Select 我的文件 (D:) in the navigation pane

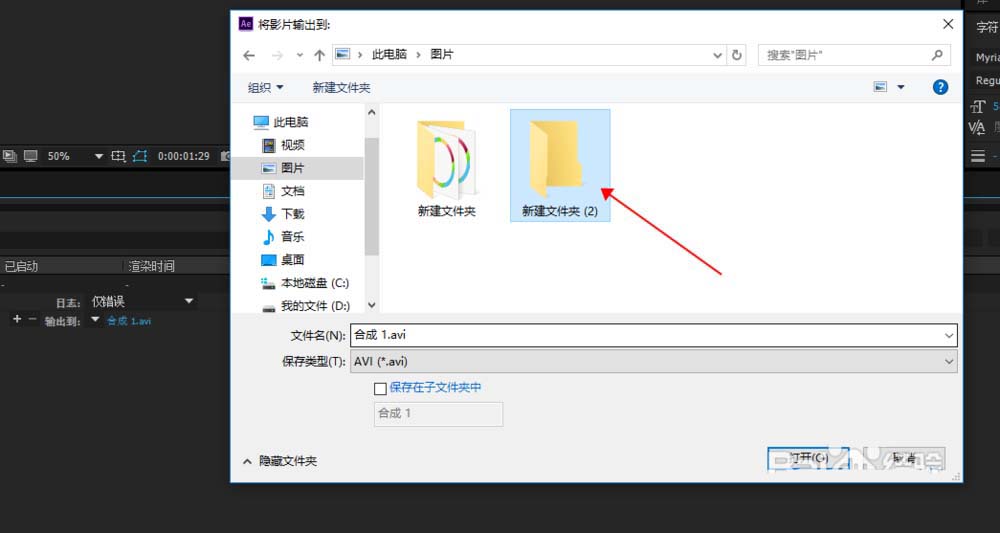(306, 305)
